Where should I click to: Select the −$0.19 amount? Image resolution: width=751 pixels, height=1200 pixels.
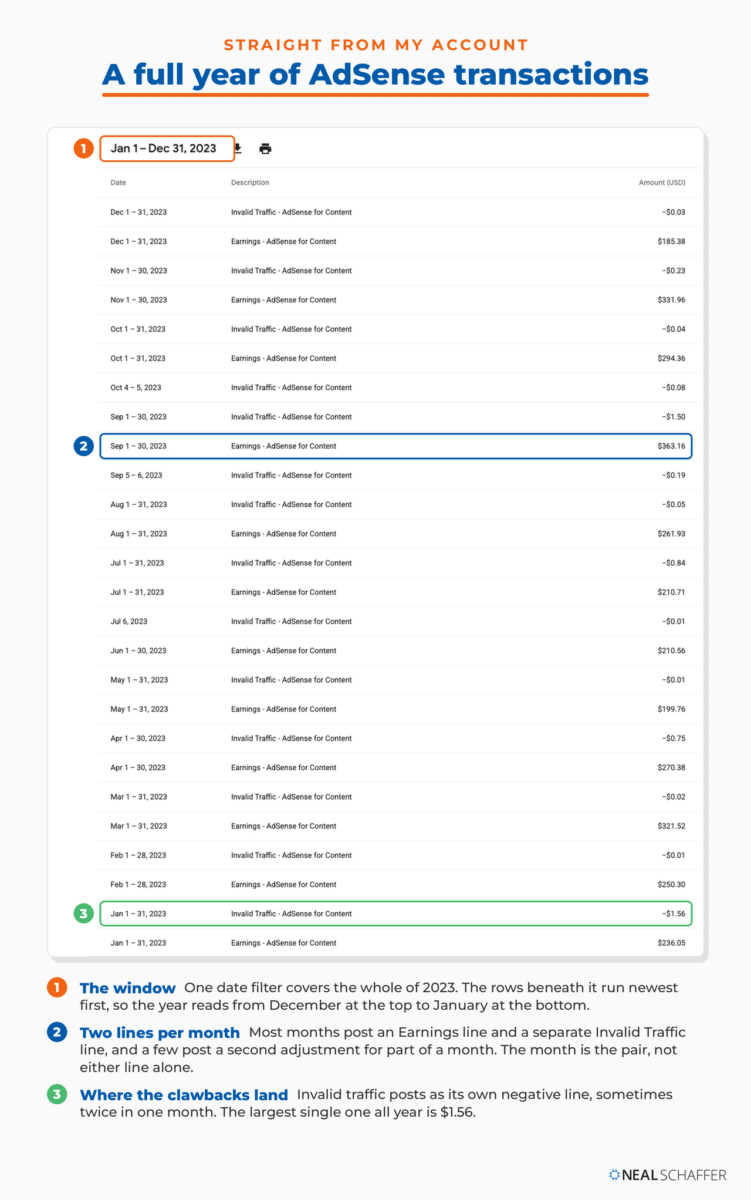tap(673, 475)
